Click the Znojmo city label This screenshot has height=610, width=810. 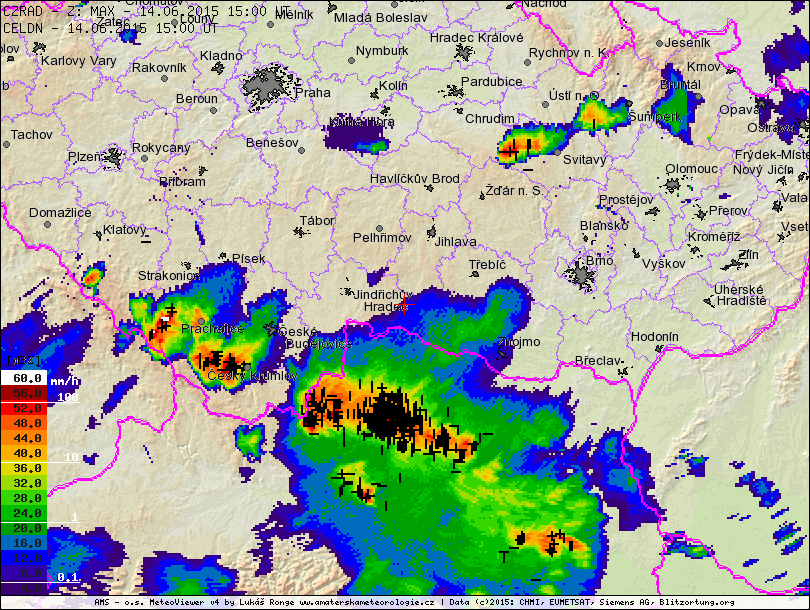coord(518,342)
